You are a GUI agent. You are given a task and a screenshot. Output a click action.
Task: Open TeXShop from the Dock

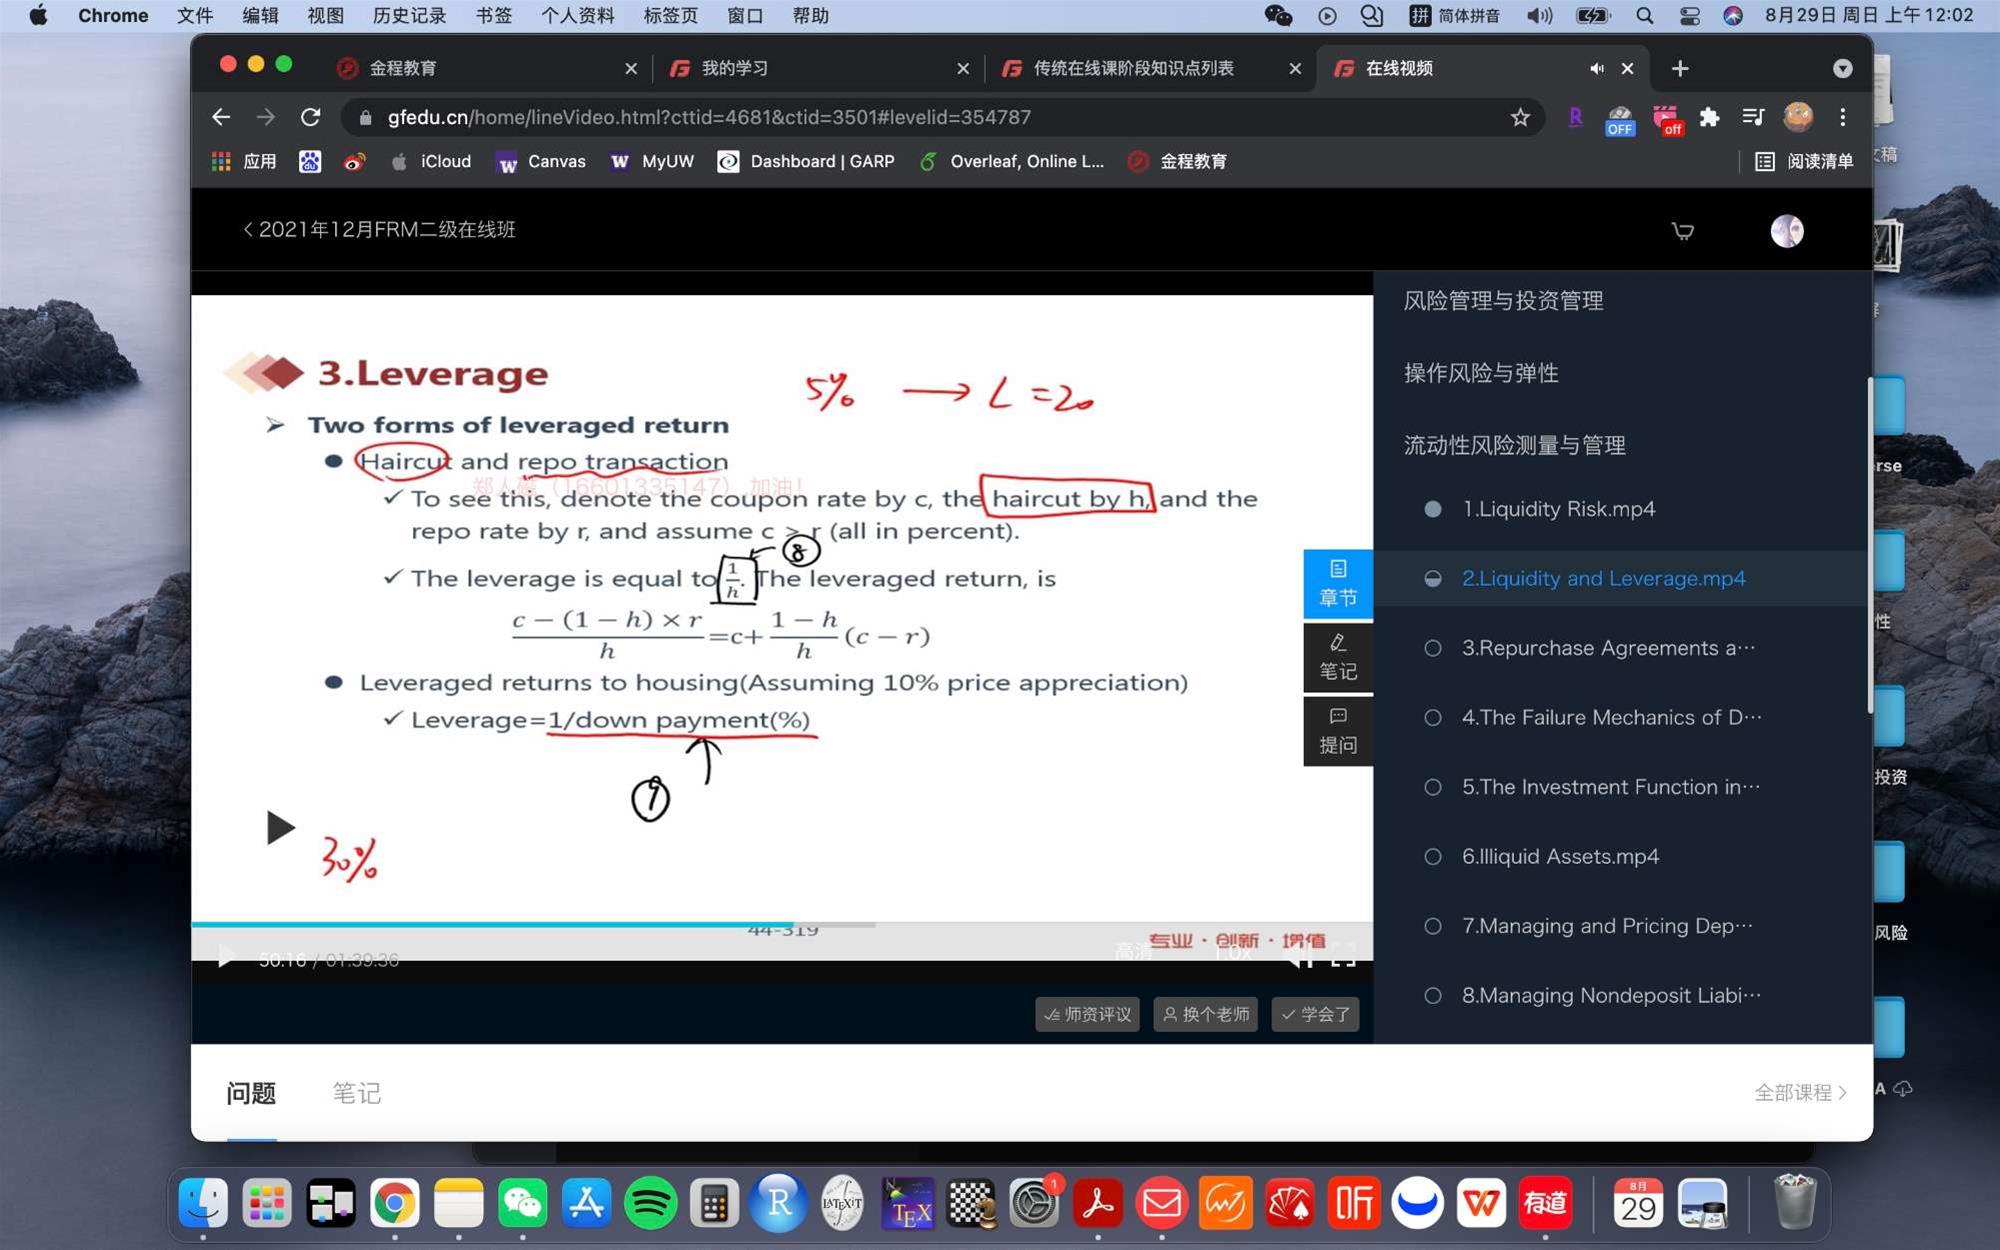point(907,1203)
